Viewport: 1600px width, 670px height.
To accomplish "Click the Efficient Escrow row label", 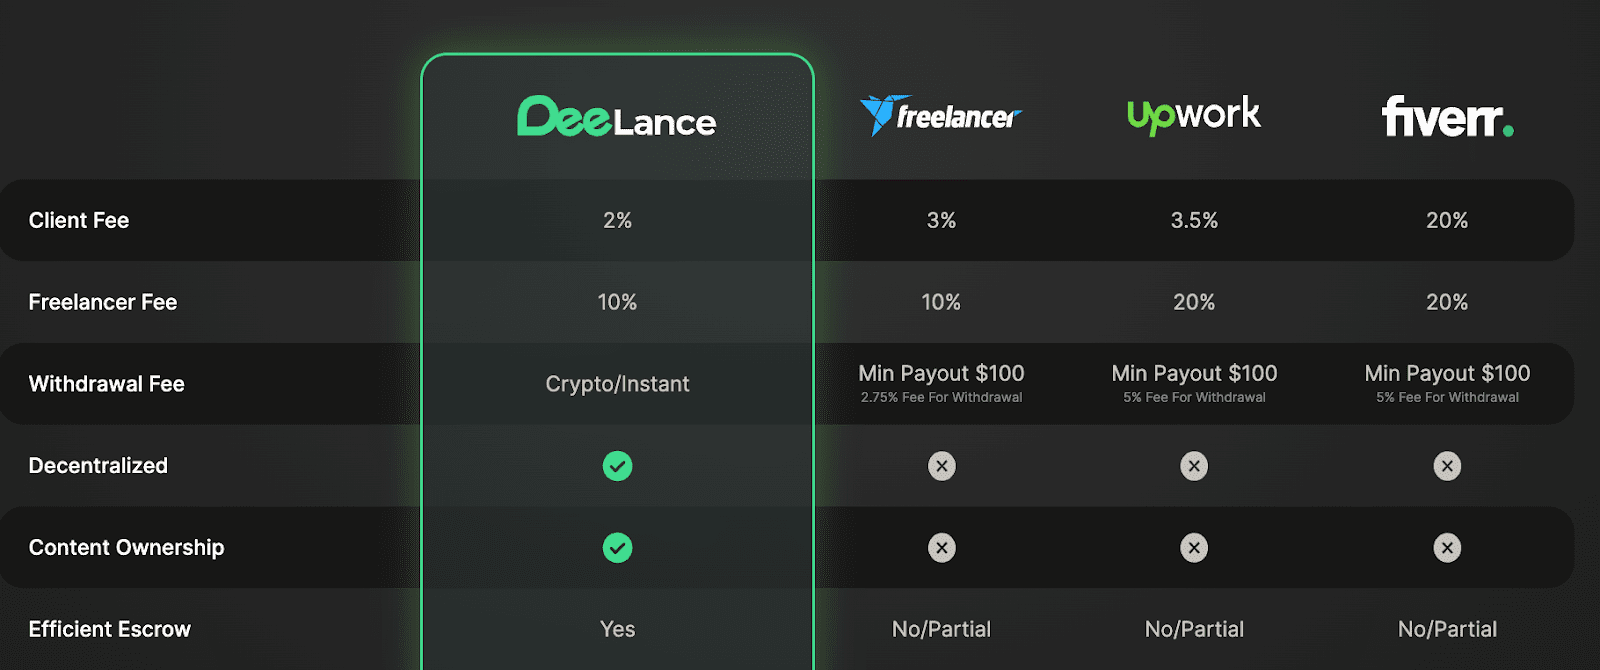I will point(110,629).
